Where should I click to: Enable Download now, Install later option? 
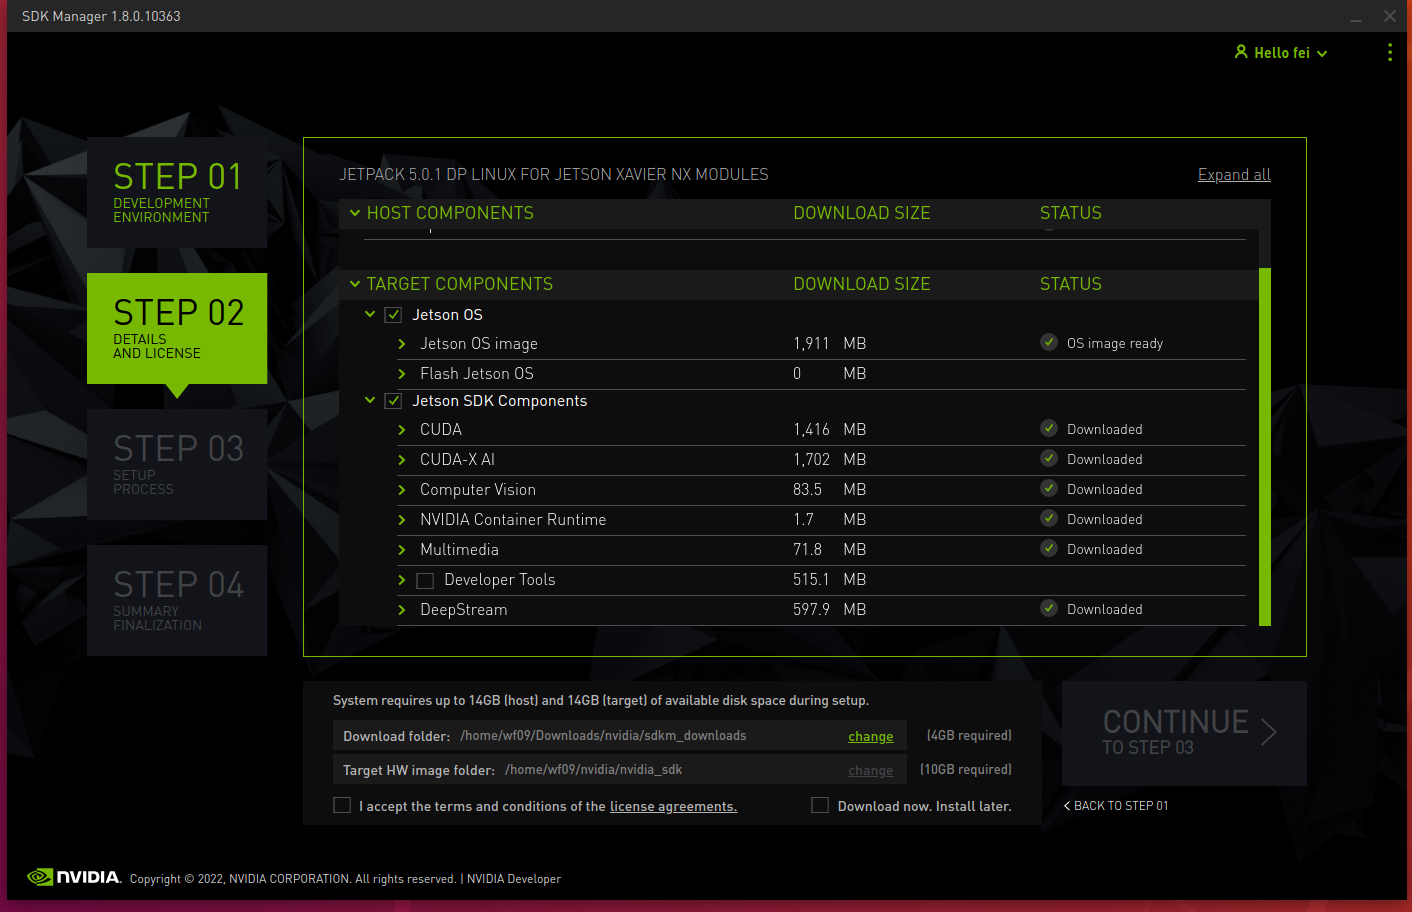[x=820, y=805]
